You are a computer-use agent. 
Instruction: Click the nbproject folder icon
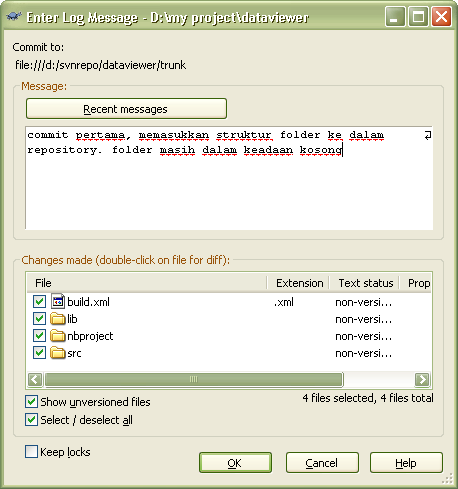58,336
